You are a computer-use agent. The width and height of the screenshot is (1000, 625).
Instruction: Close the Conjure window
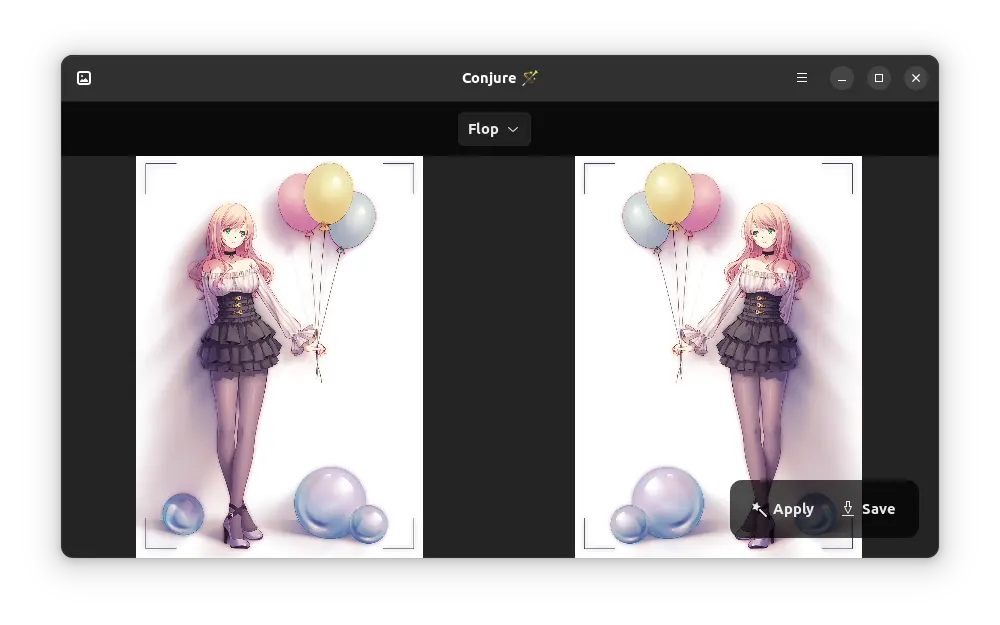(915, 78)
